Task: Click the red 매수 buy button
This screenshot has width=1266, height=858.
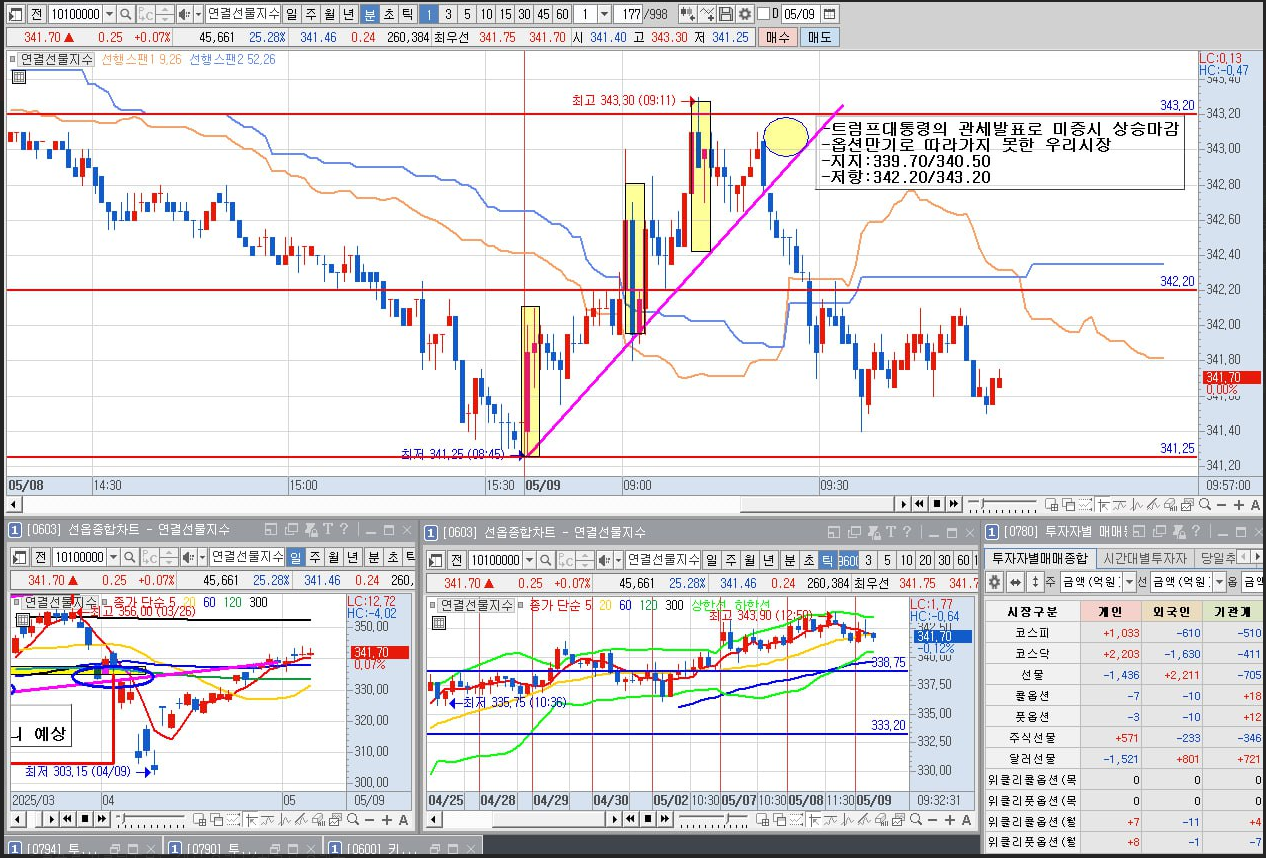Action: click(777, 37)
